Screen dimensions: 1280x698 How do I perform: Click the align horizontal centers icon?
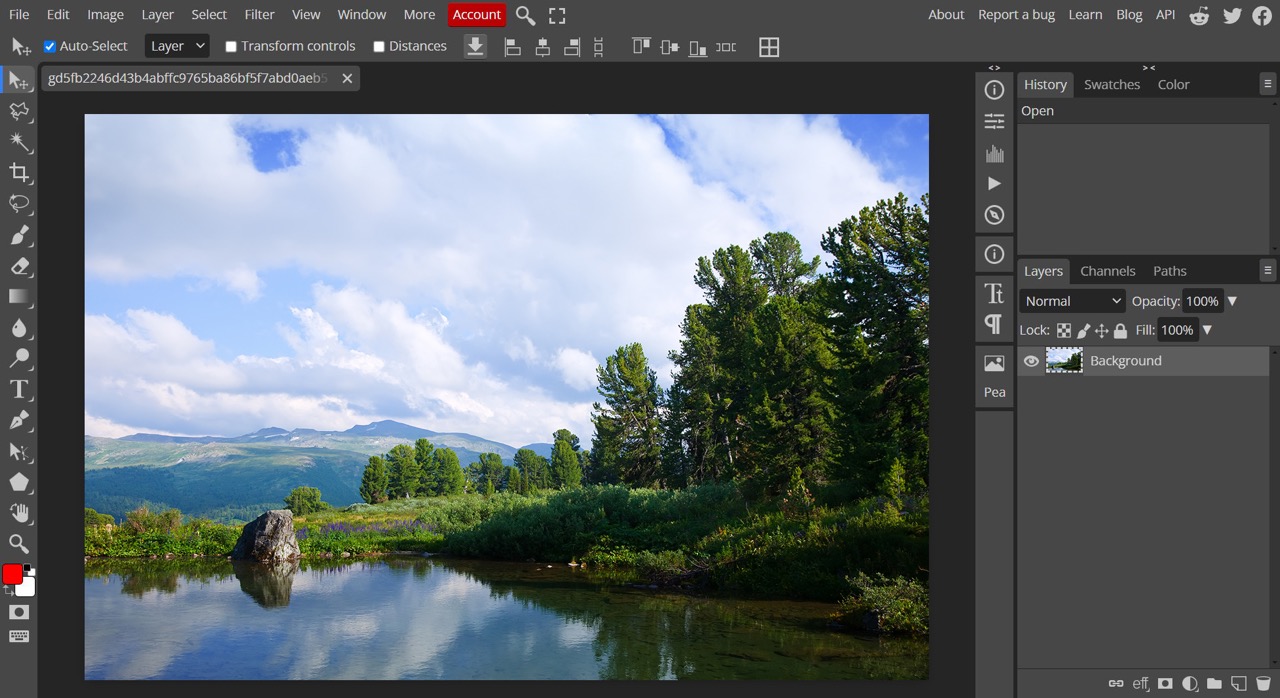point(543,46)
